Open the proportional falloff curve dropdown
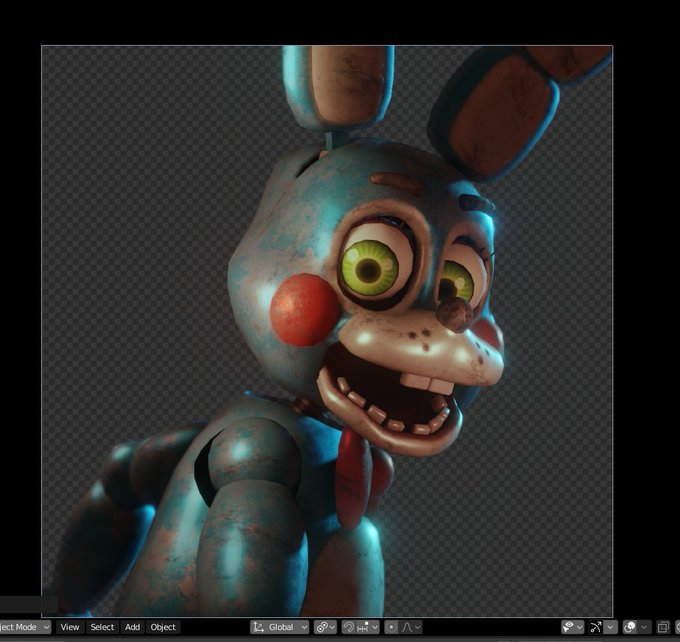680x642 pixels. [x=410, y=627]
